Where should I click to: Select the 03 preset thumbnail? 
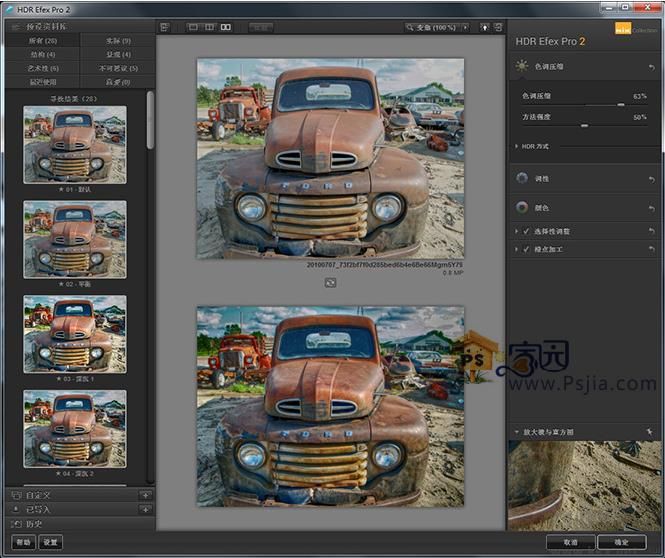[75, 333]
